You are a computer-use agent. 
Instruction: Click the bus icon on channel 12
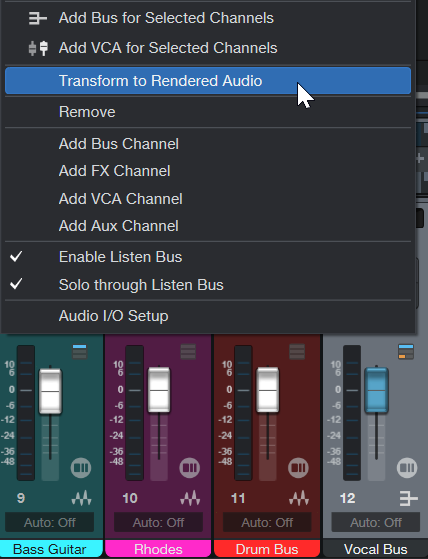[x=408, y=498]
